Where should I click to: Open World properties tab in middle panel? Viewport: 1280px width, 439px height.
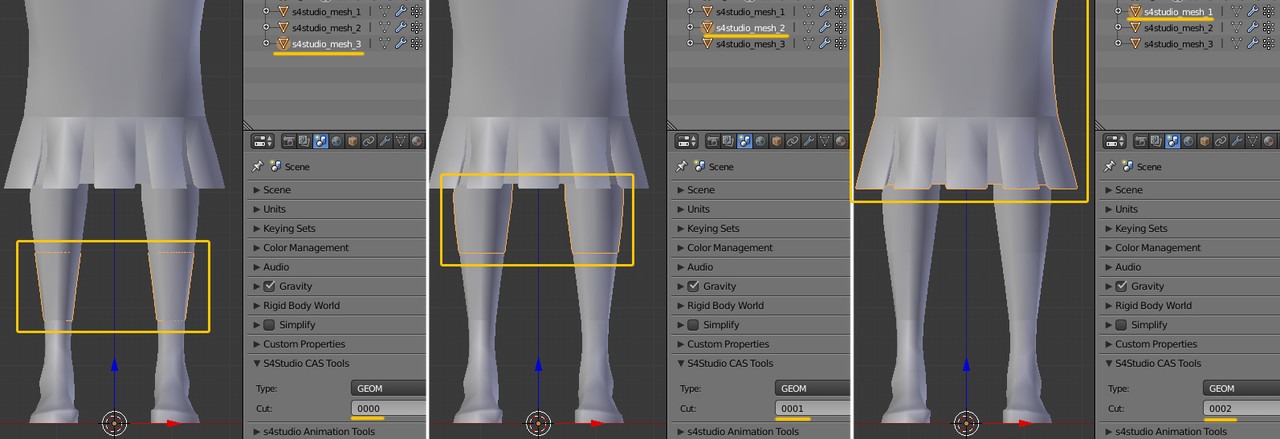coord(761,141)
